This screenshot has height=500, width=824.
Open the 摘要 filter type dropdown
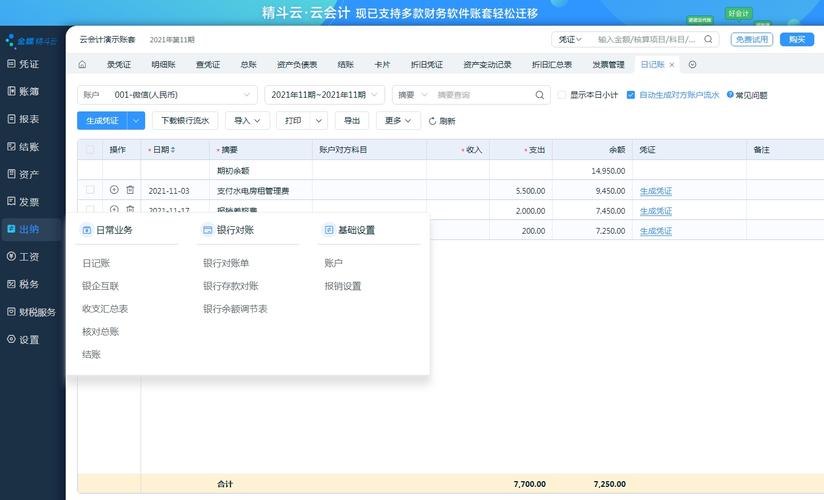pyautogui.click(x=413, y=95)
